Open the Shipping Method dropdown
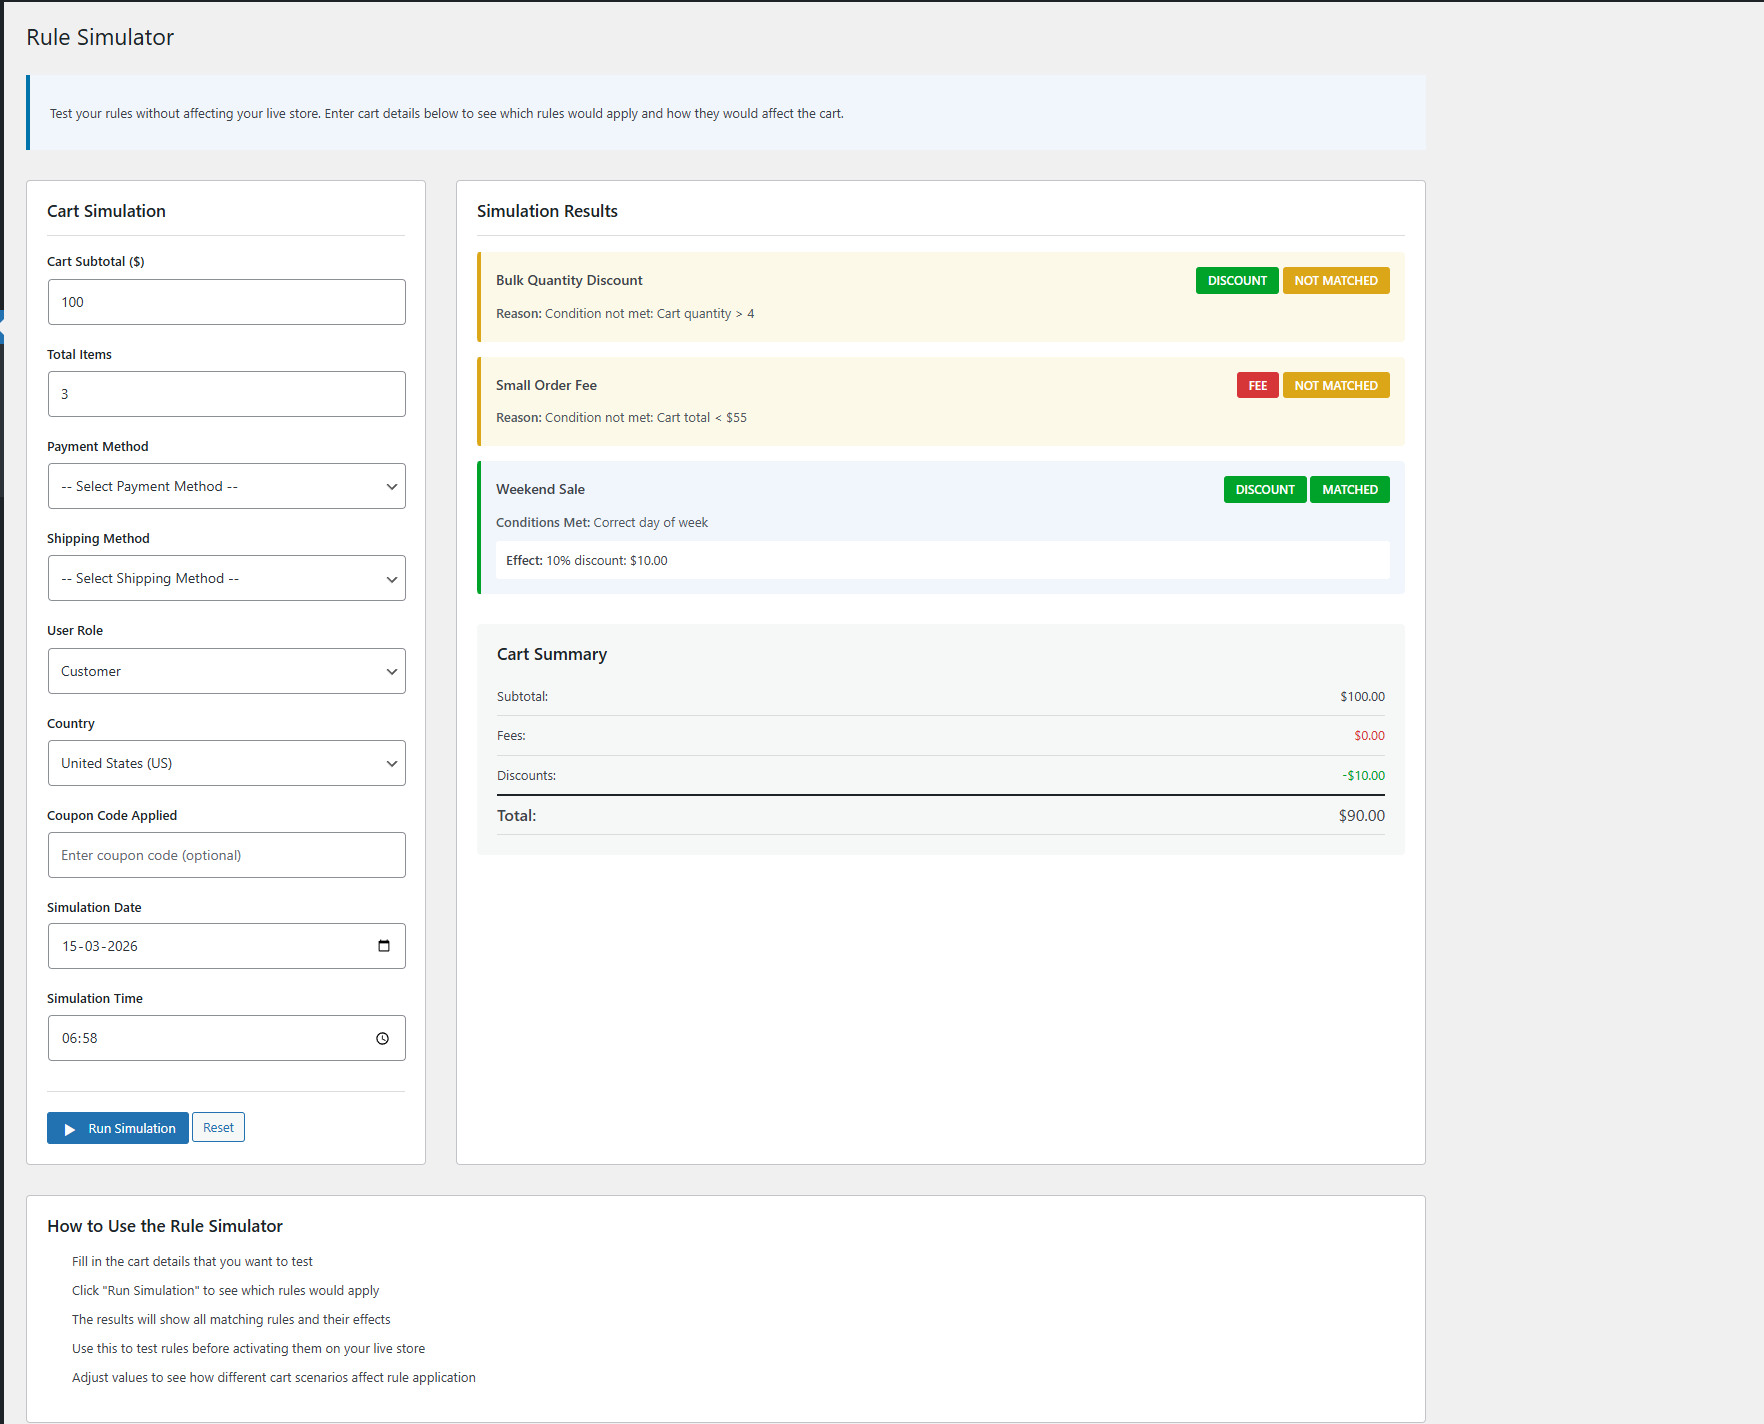Viewport: 1764px width, 1424px height. (x=226, y=578)
